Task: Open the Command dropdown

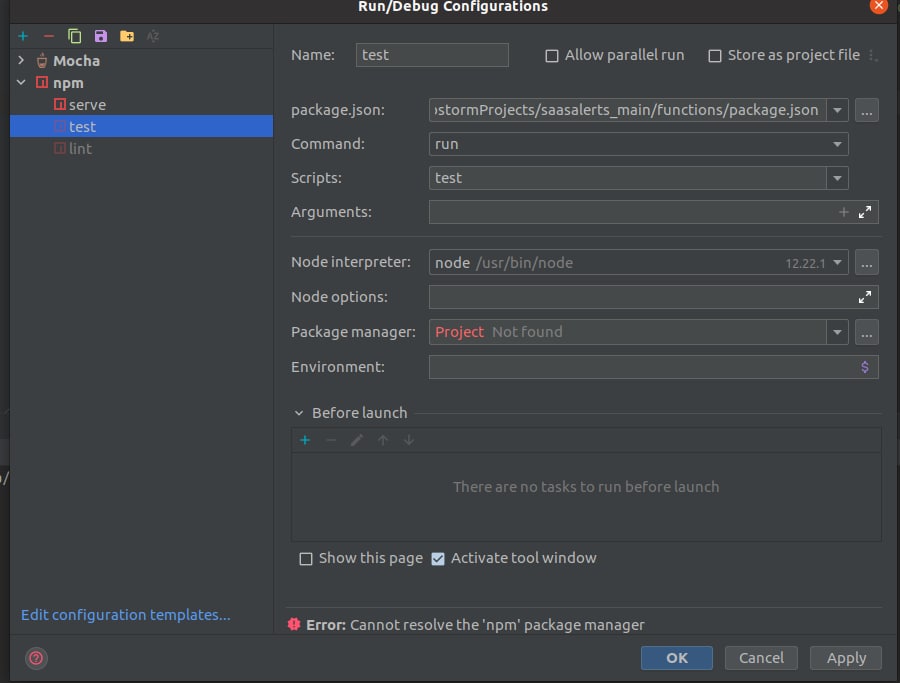Action: pyautogui.click(x=837, y=144)
